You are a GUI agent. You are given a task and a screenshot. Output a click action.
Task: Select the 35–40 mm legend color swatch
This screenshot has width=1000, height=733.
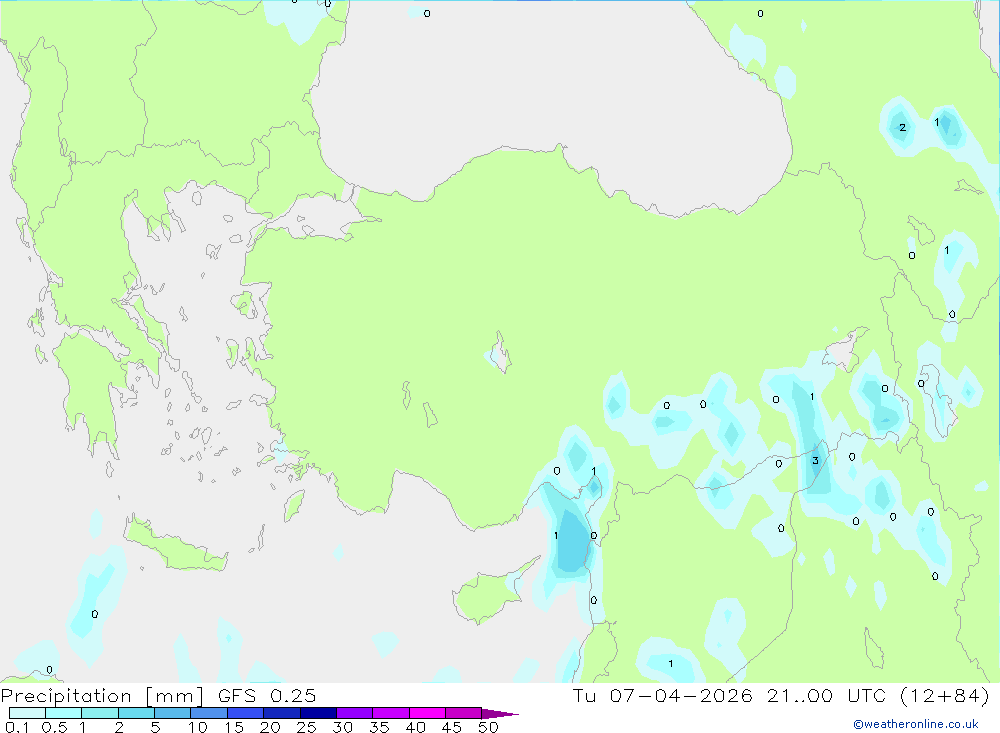[391, 713]
